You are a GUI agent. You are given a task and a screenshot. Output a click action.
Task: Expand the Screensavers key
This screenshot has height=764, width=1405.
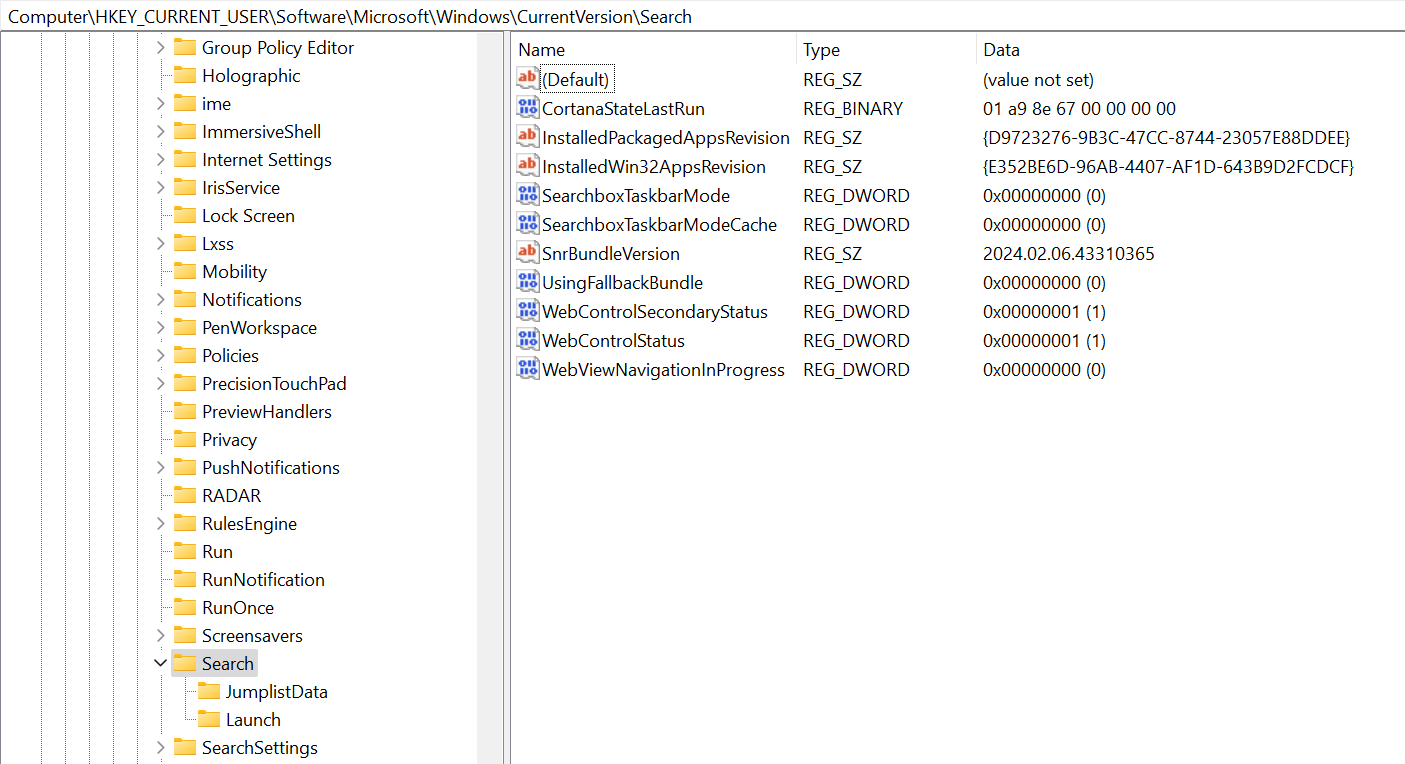click(x=160, y=635)
